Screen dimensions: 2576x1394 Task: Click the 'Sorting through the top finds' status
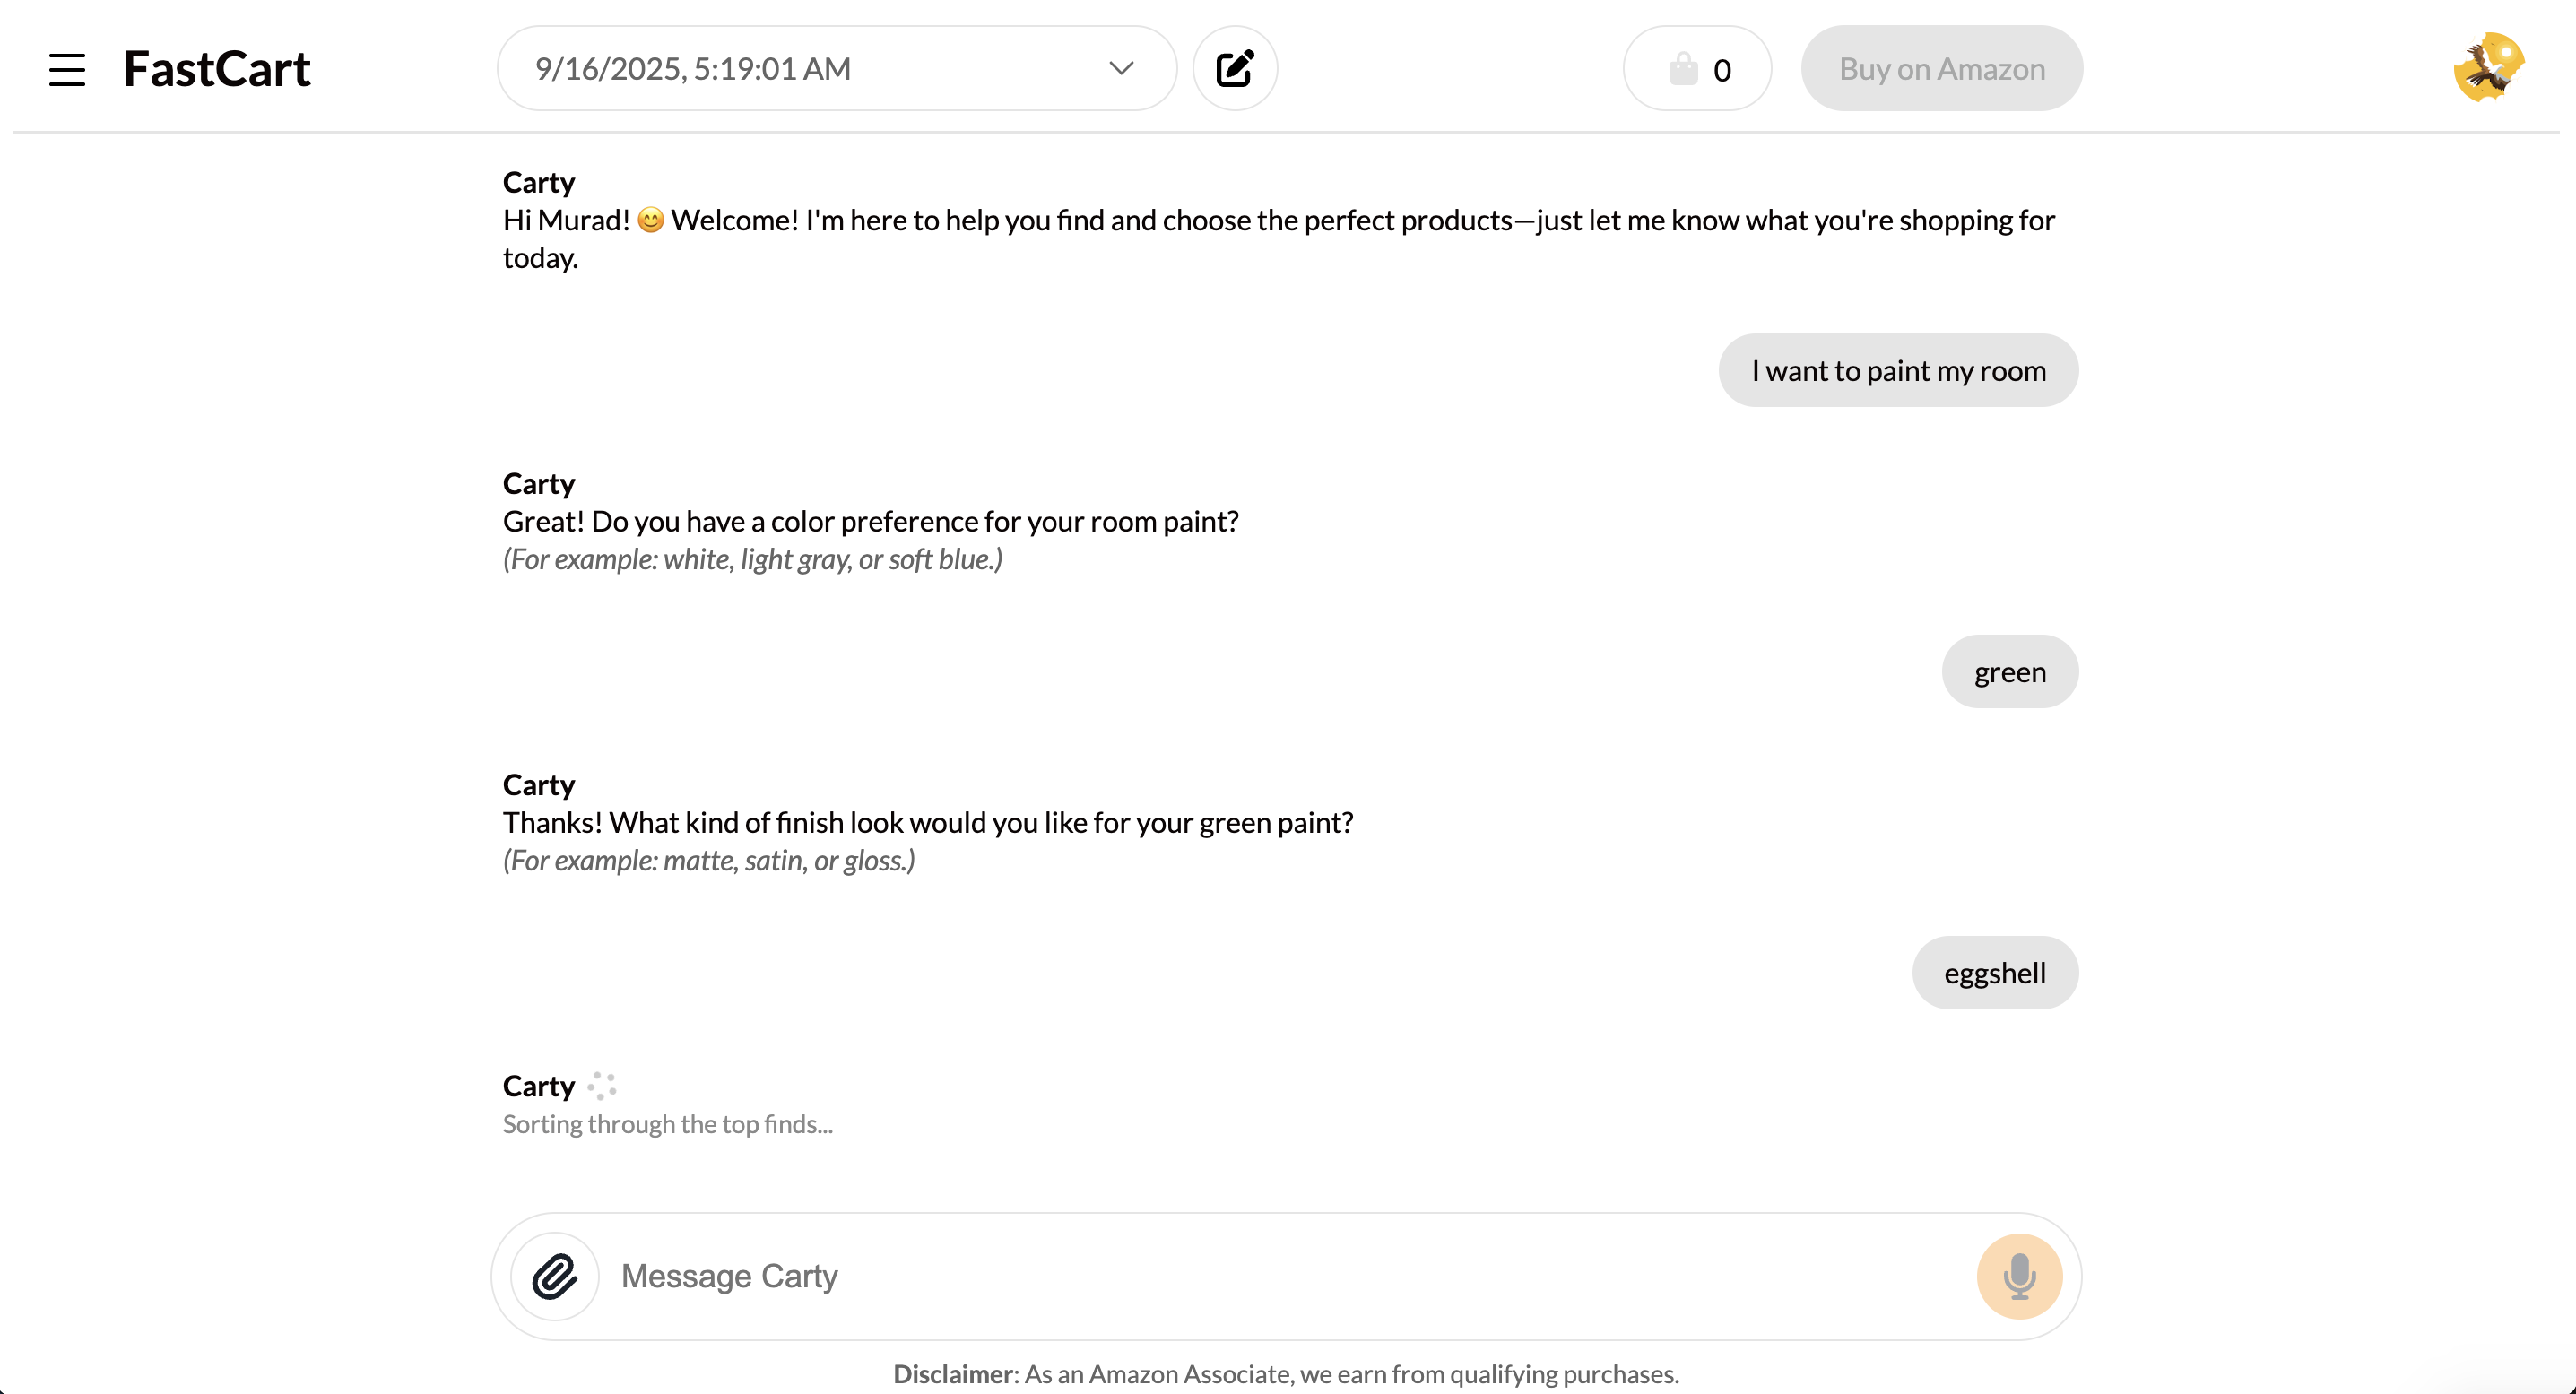667,1124
